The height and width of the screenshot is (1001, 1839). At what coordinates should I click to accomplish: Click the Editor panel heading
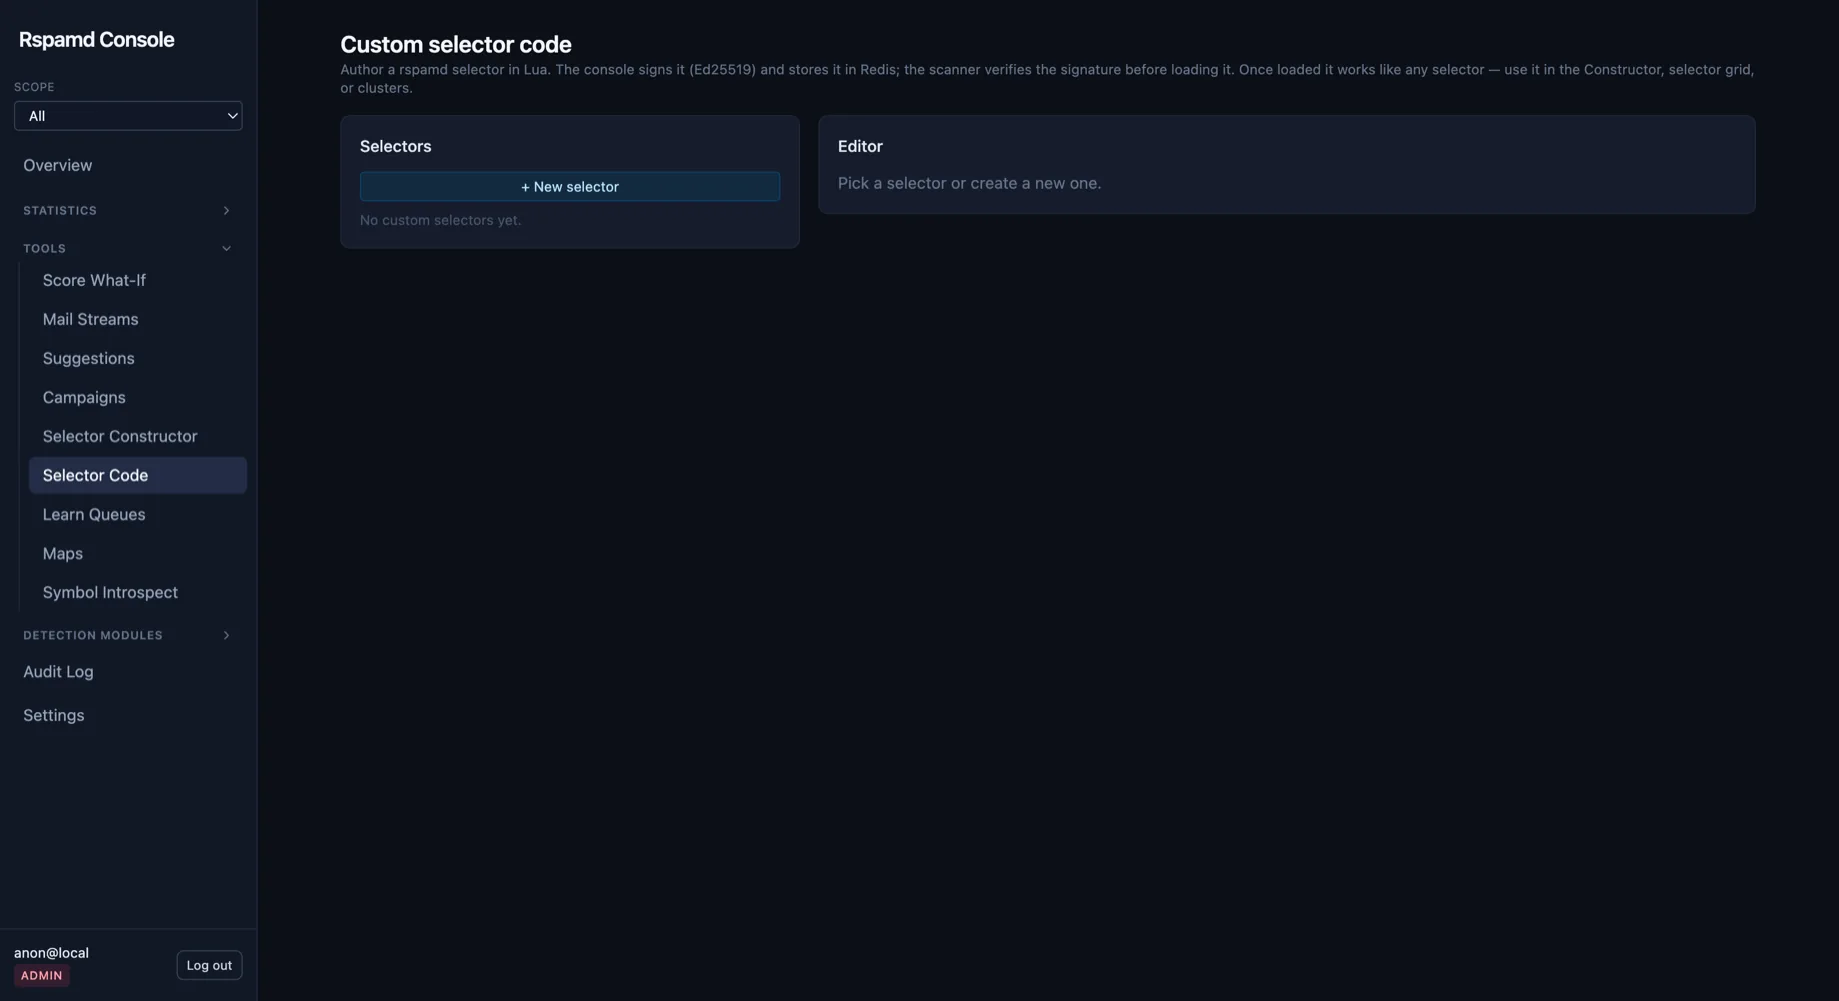tap(860, 147)
